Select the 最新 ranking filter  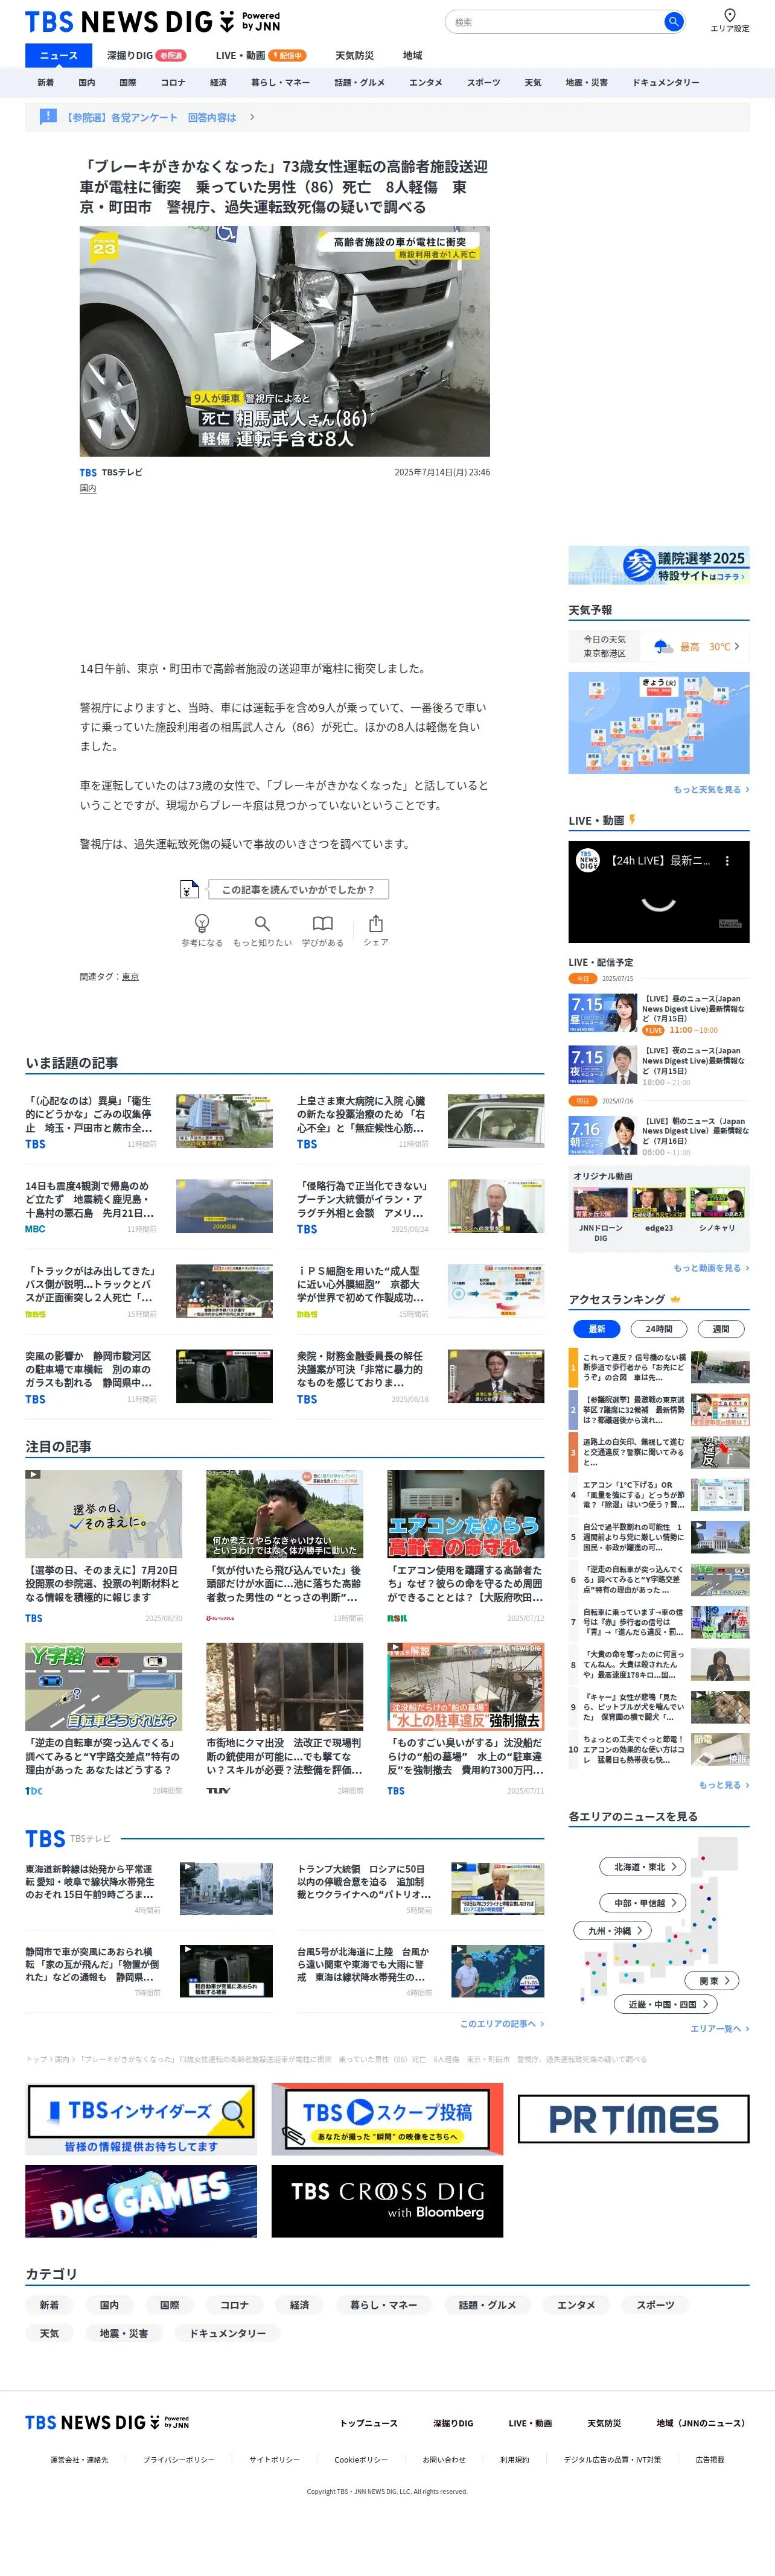click(597, 1329)
